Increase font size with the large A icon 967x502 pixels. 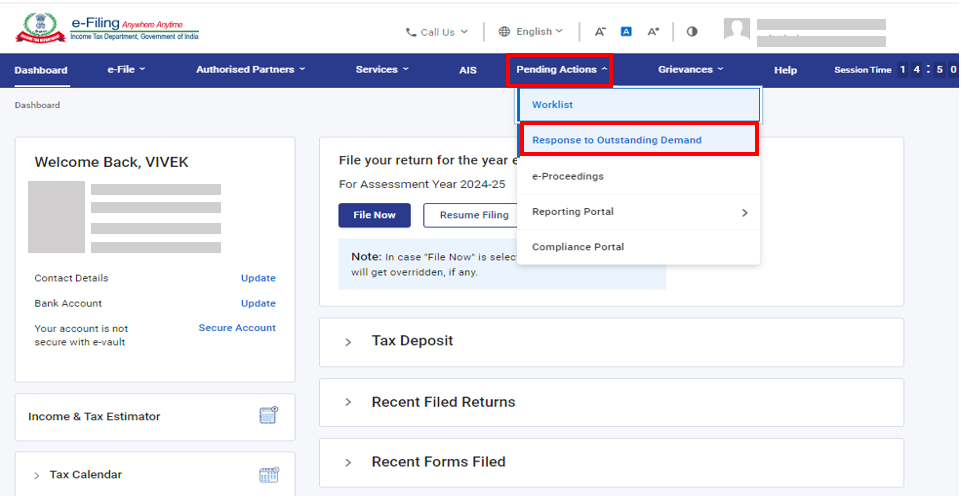pos(653,32)
